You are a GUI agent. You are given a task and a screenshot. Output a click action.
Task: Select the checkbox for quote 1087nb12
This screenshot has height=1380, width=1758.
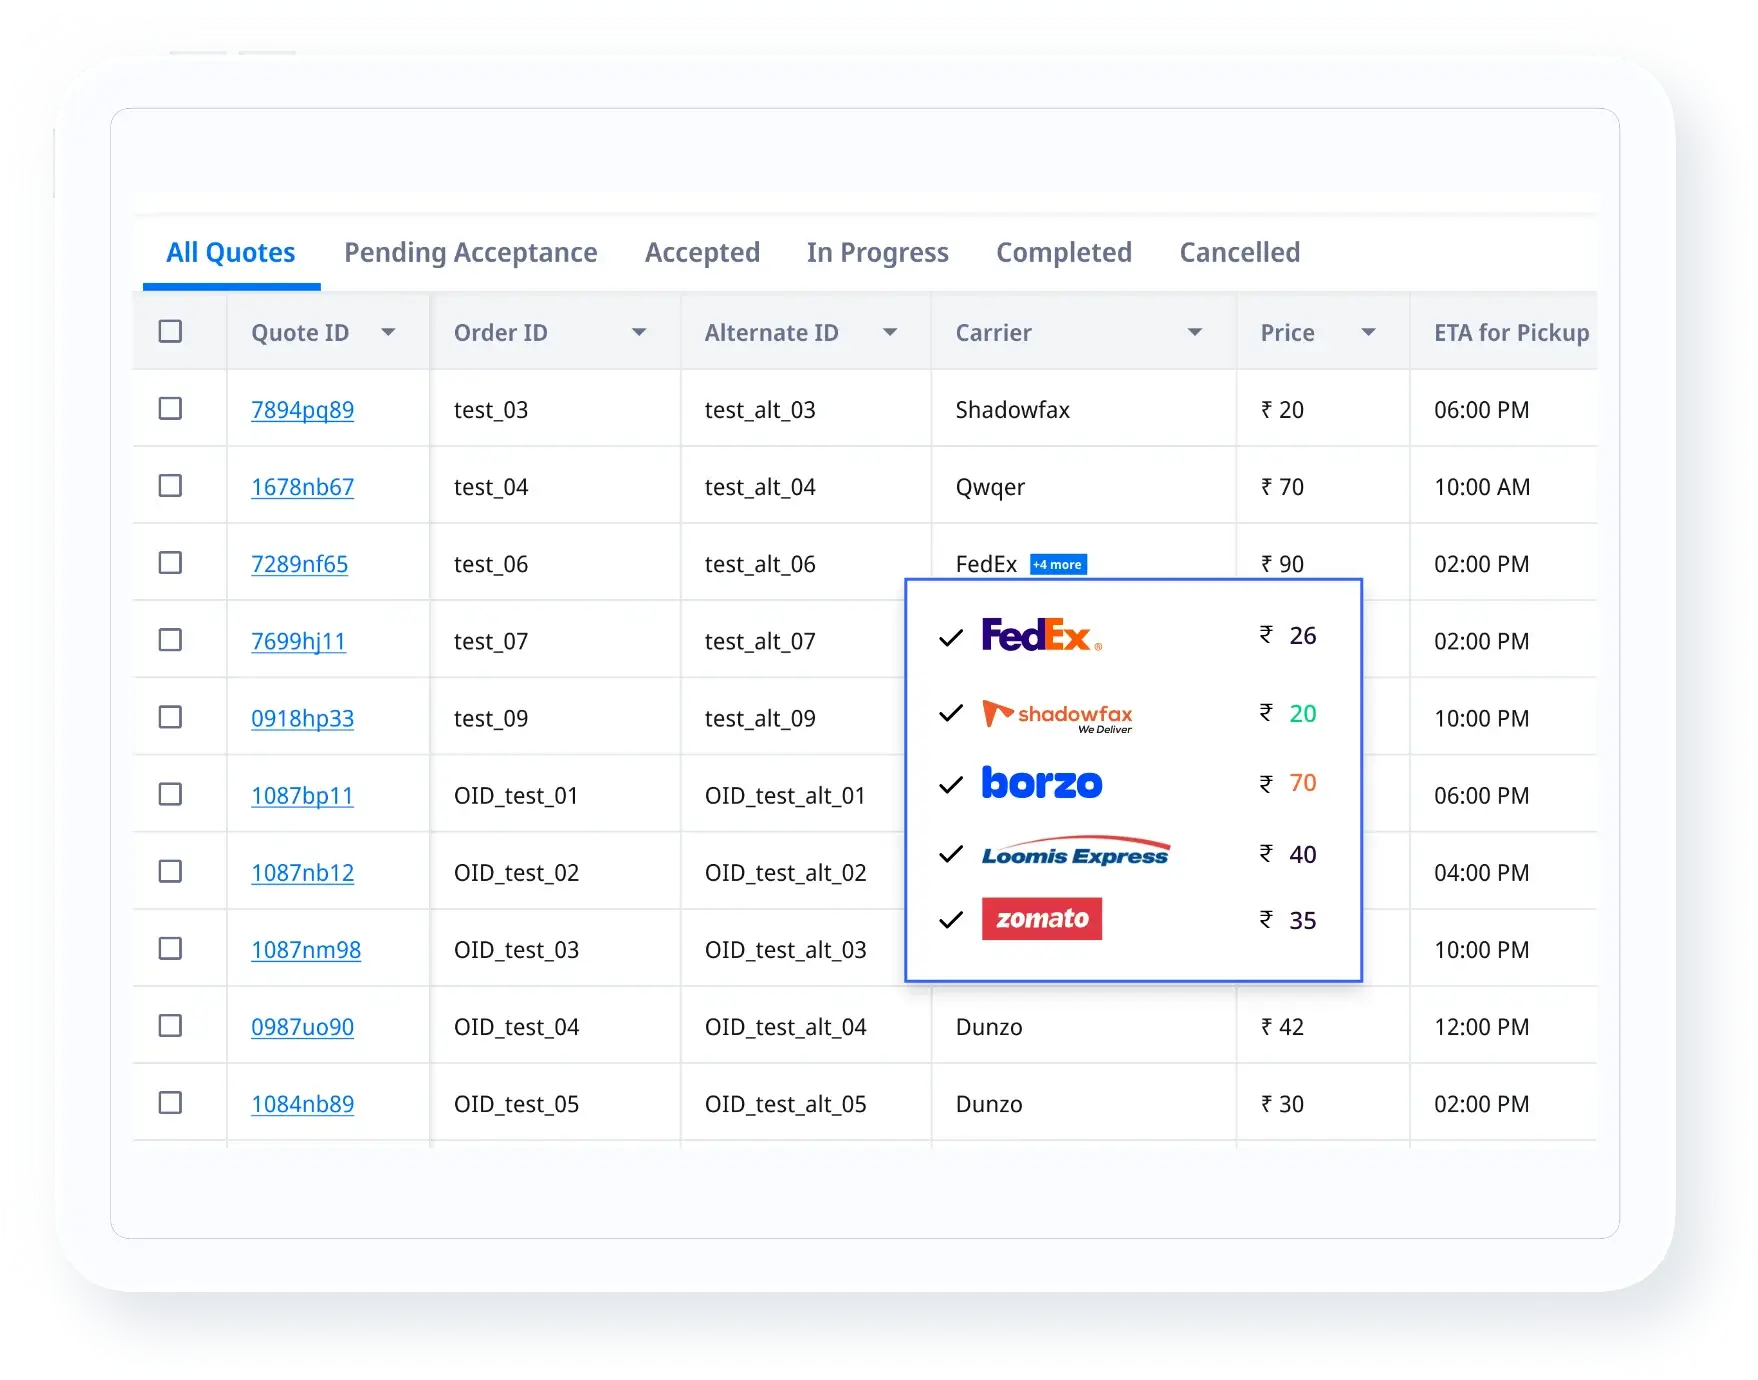(x=171, y=871)
